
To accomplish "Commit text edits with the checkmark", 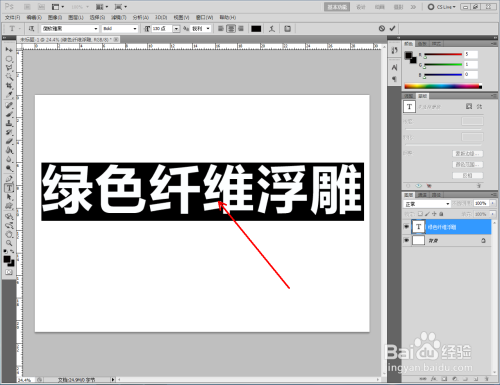I will (392, 29).
